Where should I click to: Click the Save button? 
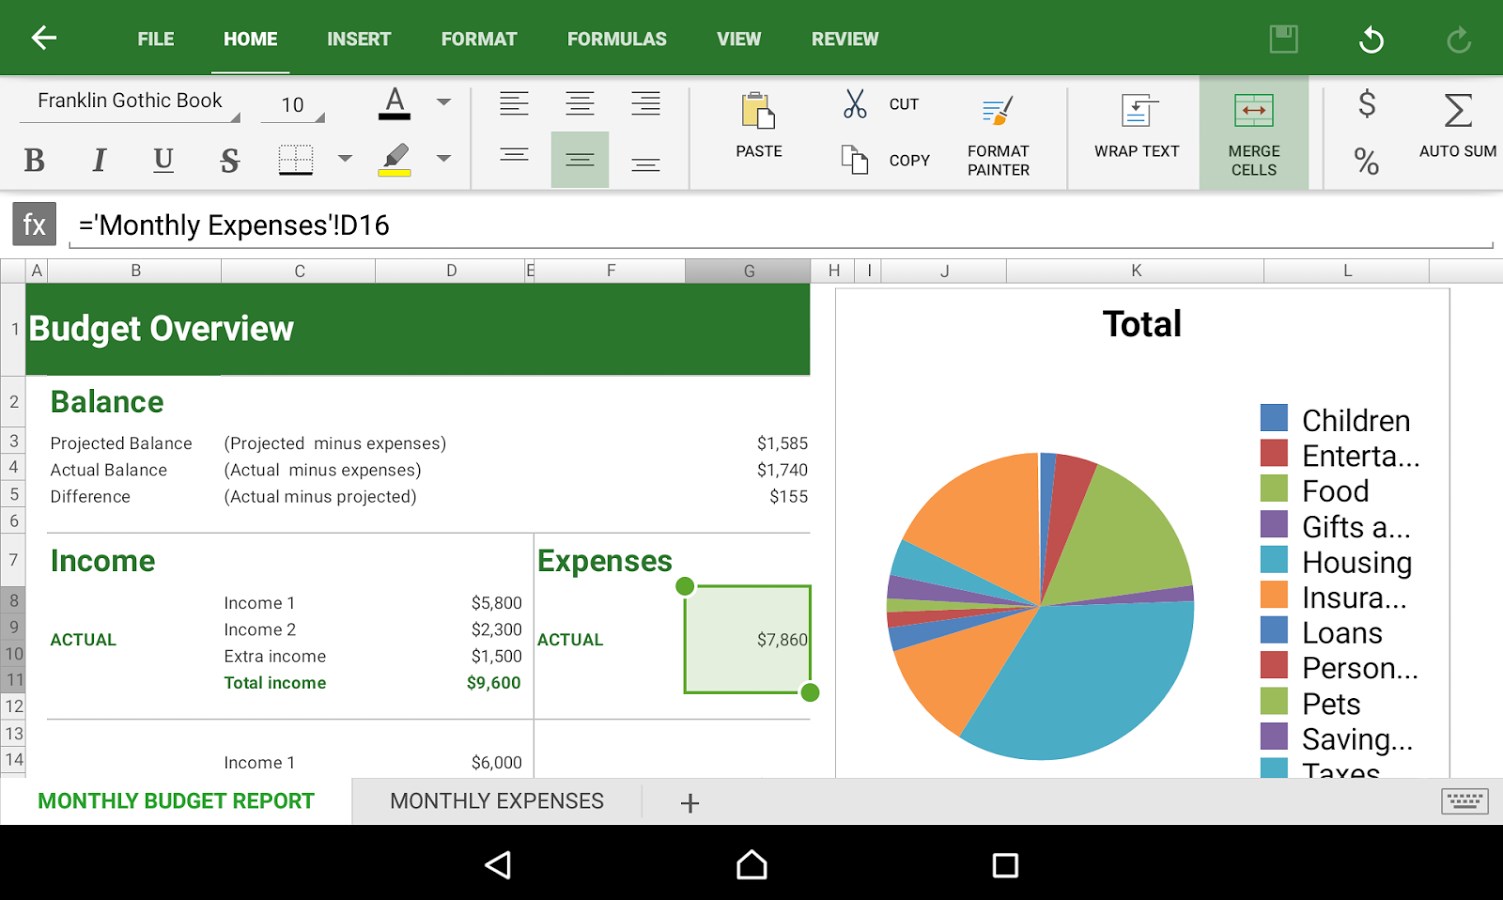[x=1283, y=38]
